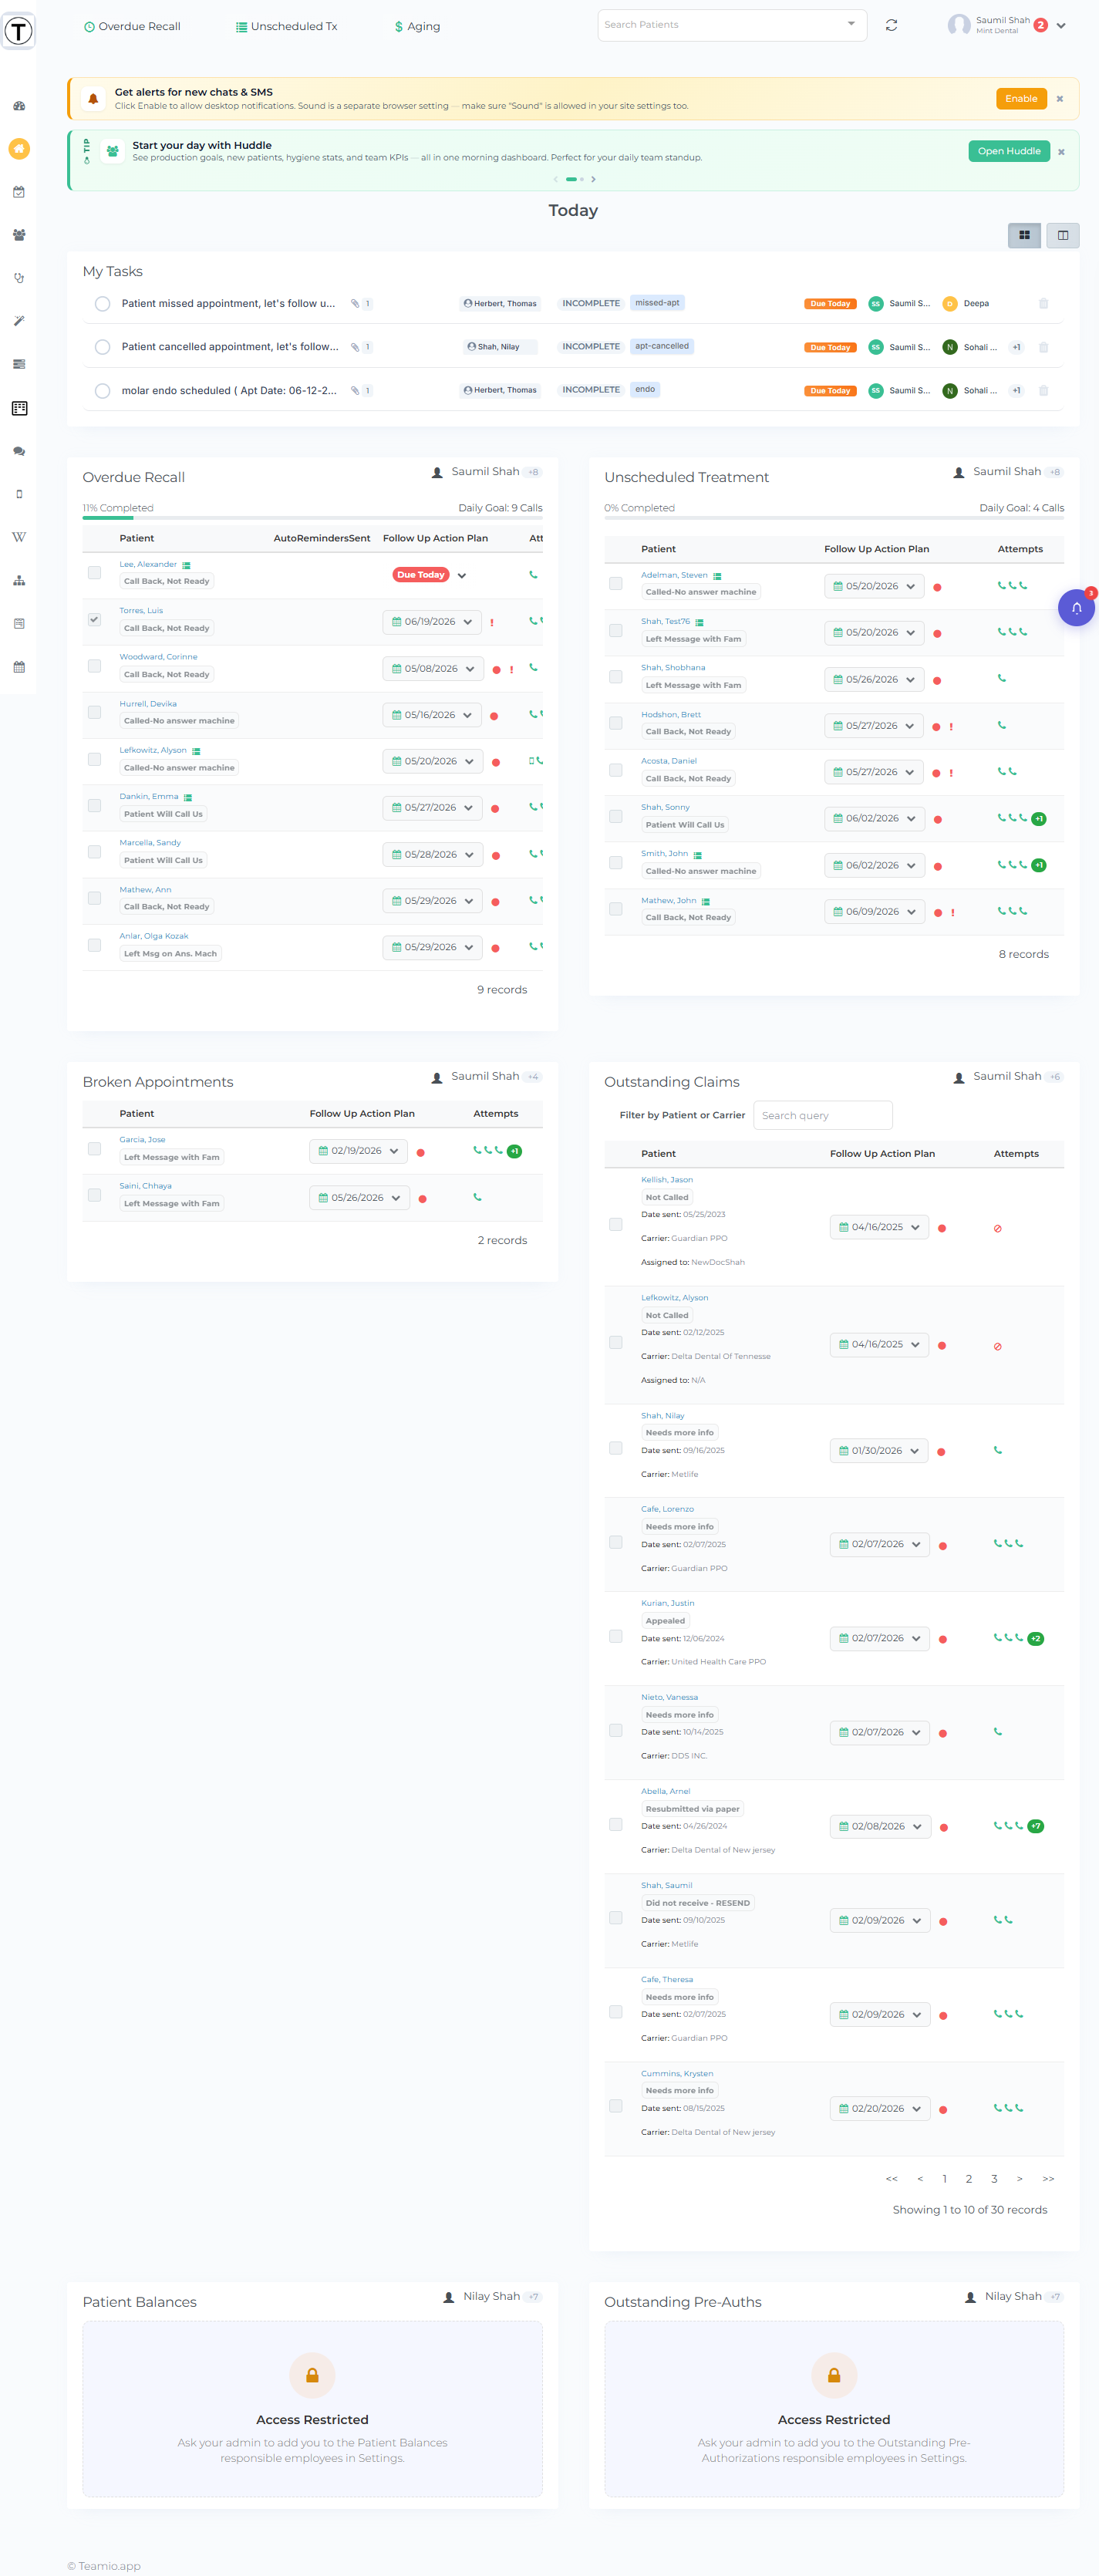Open the stethoscope icon in sidebar
This screenshot has width=1099, height=2576.
click(x=19, y=278)
